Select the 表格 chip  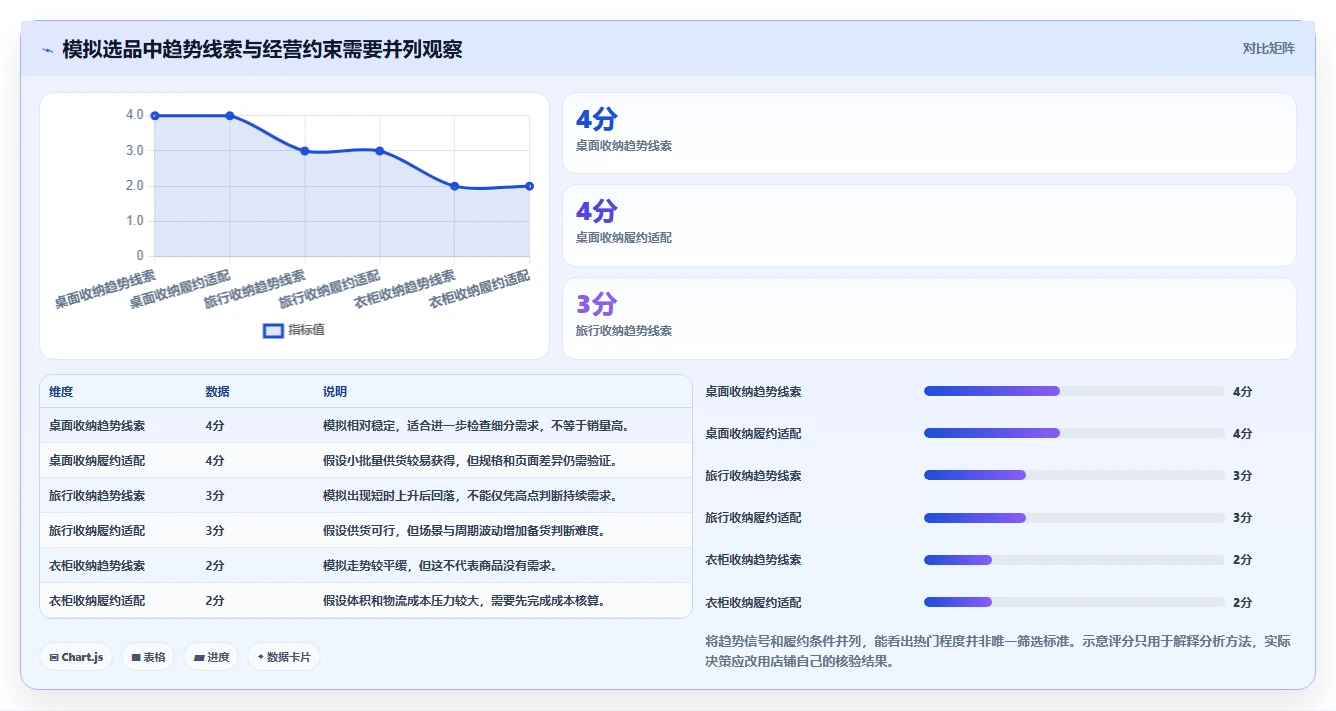tap(148, 657)
